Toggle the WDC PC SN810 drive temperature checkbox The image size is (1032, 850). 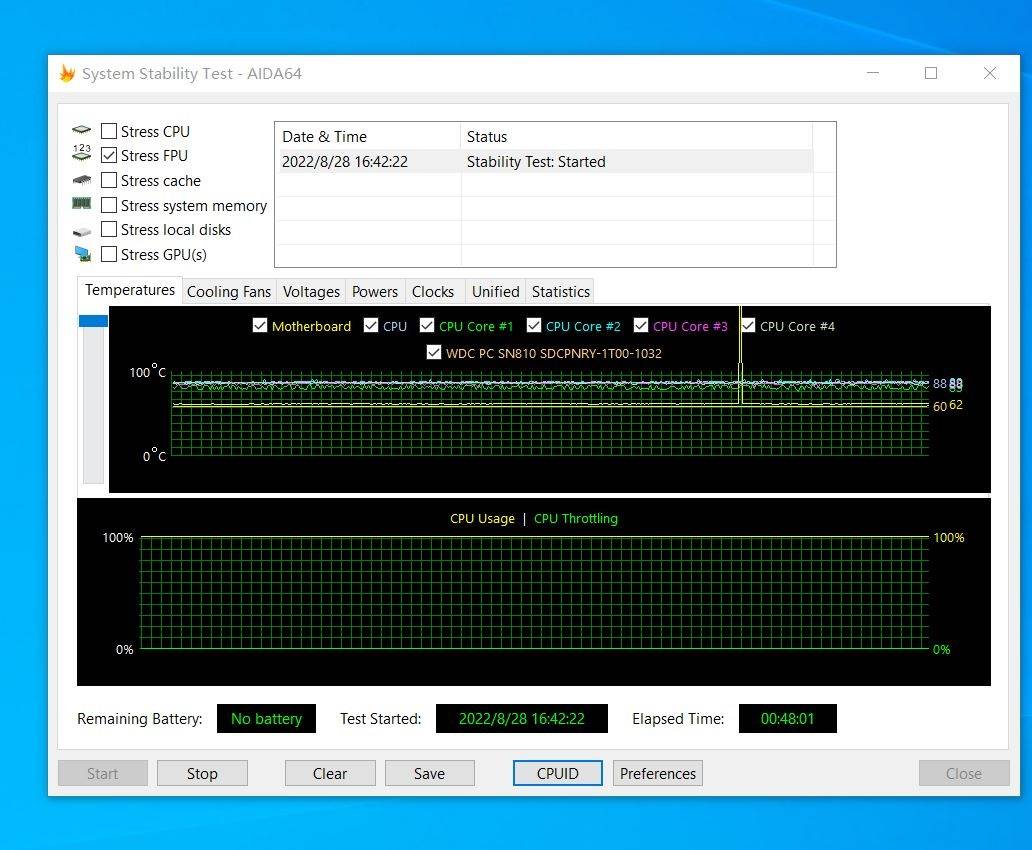[x=434, y=353]
